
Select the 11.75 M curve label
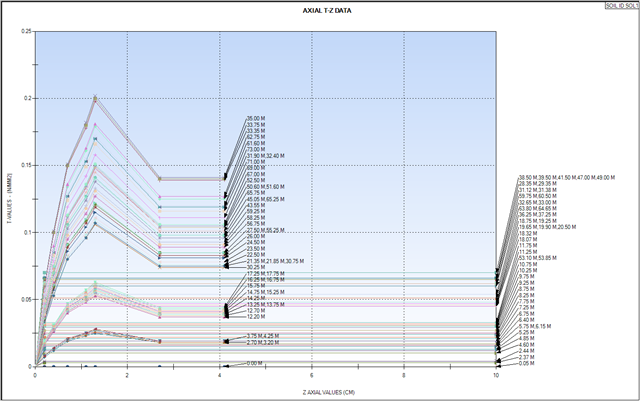pos(528,246)
